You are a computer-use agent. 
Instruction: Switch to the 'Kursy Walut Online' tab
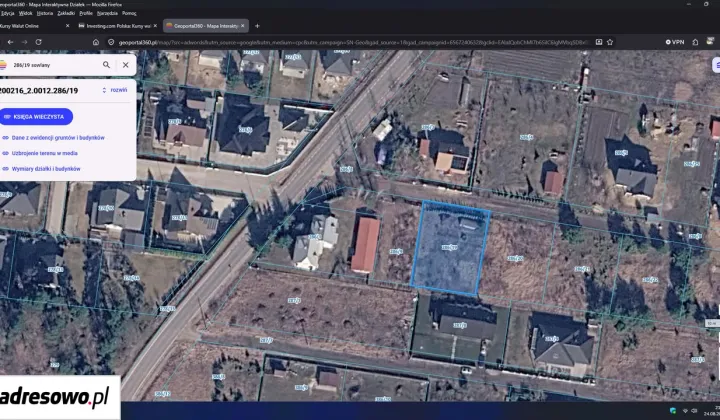(32, 26)
